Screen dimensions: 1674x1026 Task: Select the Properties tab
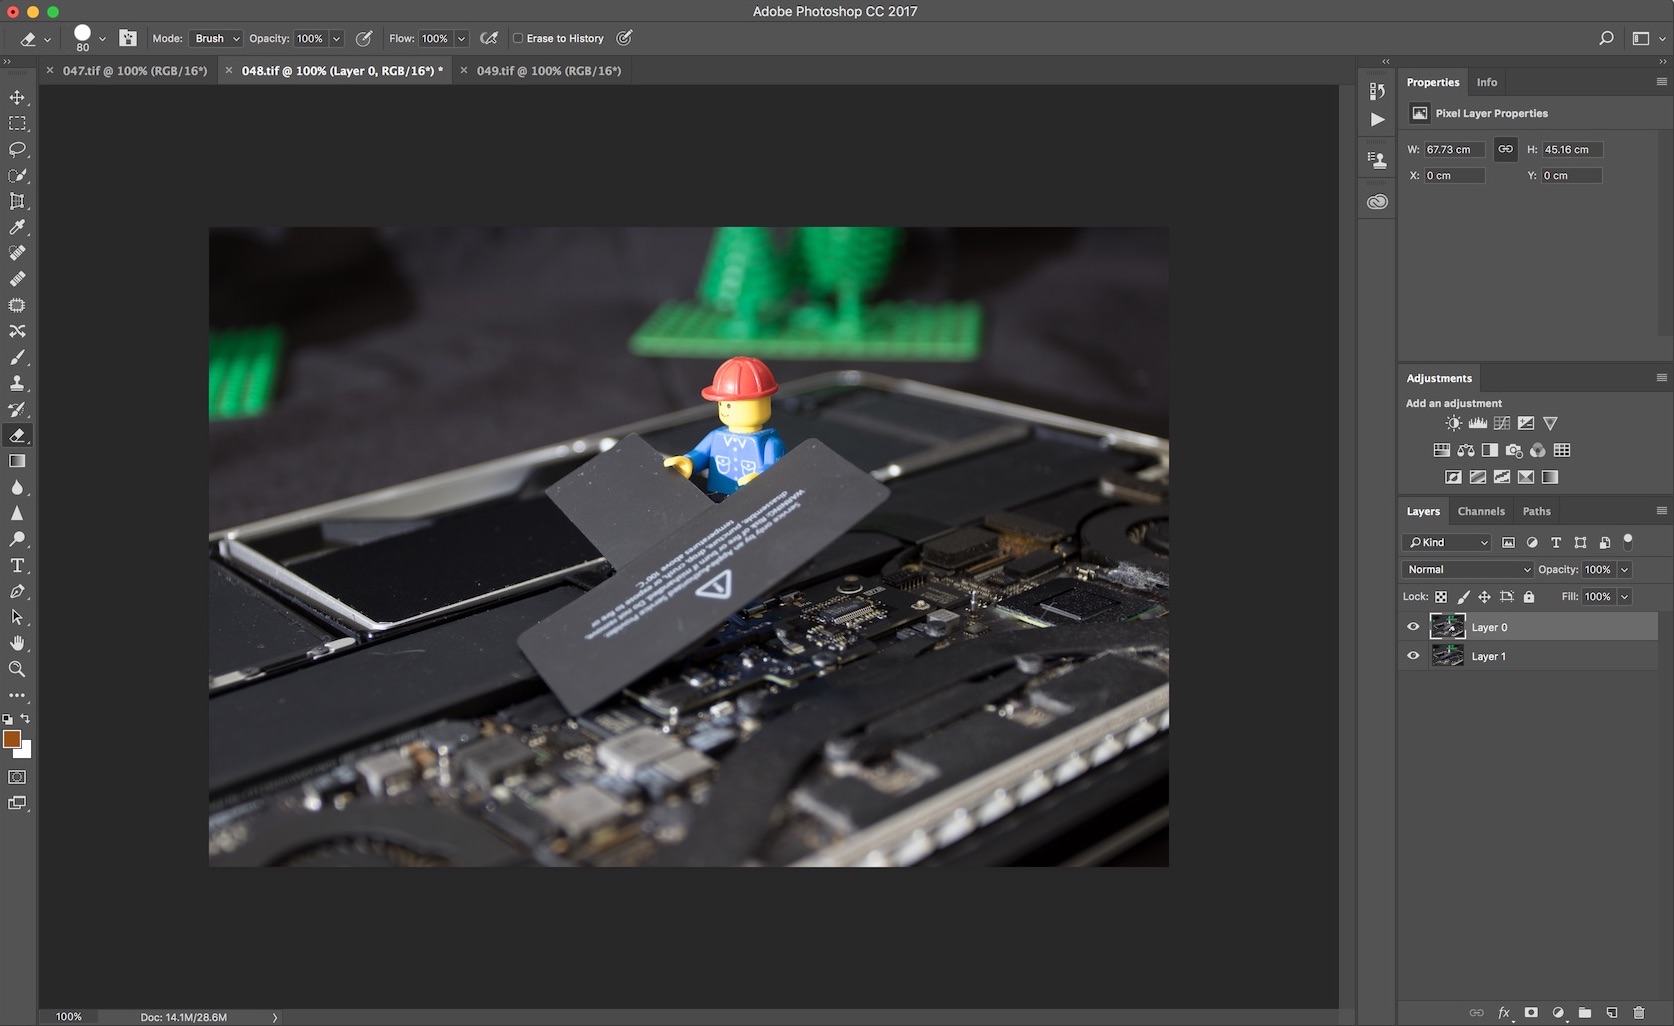pos(1433,82)
